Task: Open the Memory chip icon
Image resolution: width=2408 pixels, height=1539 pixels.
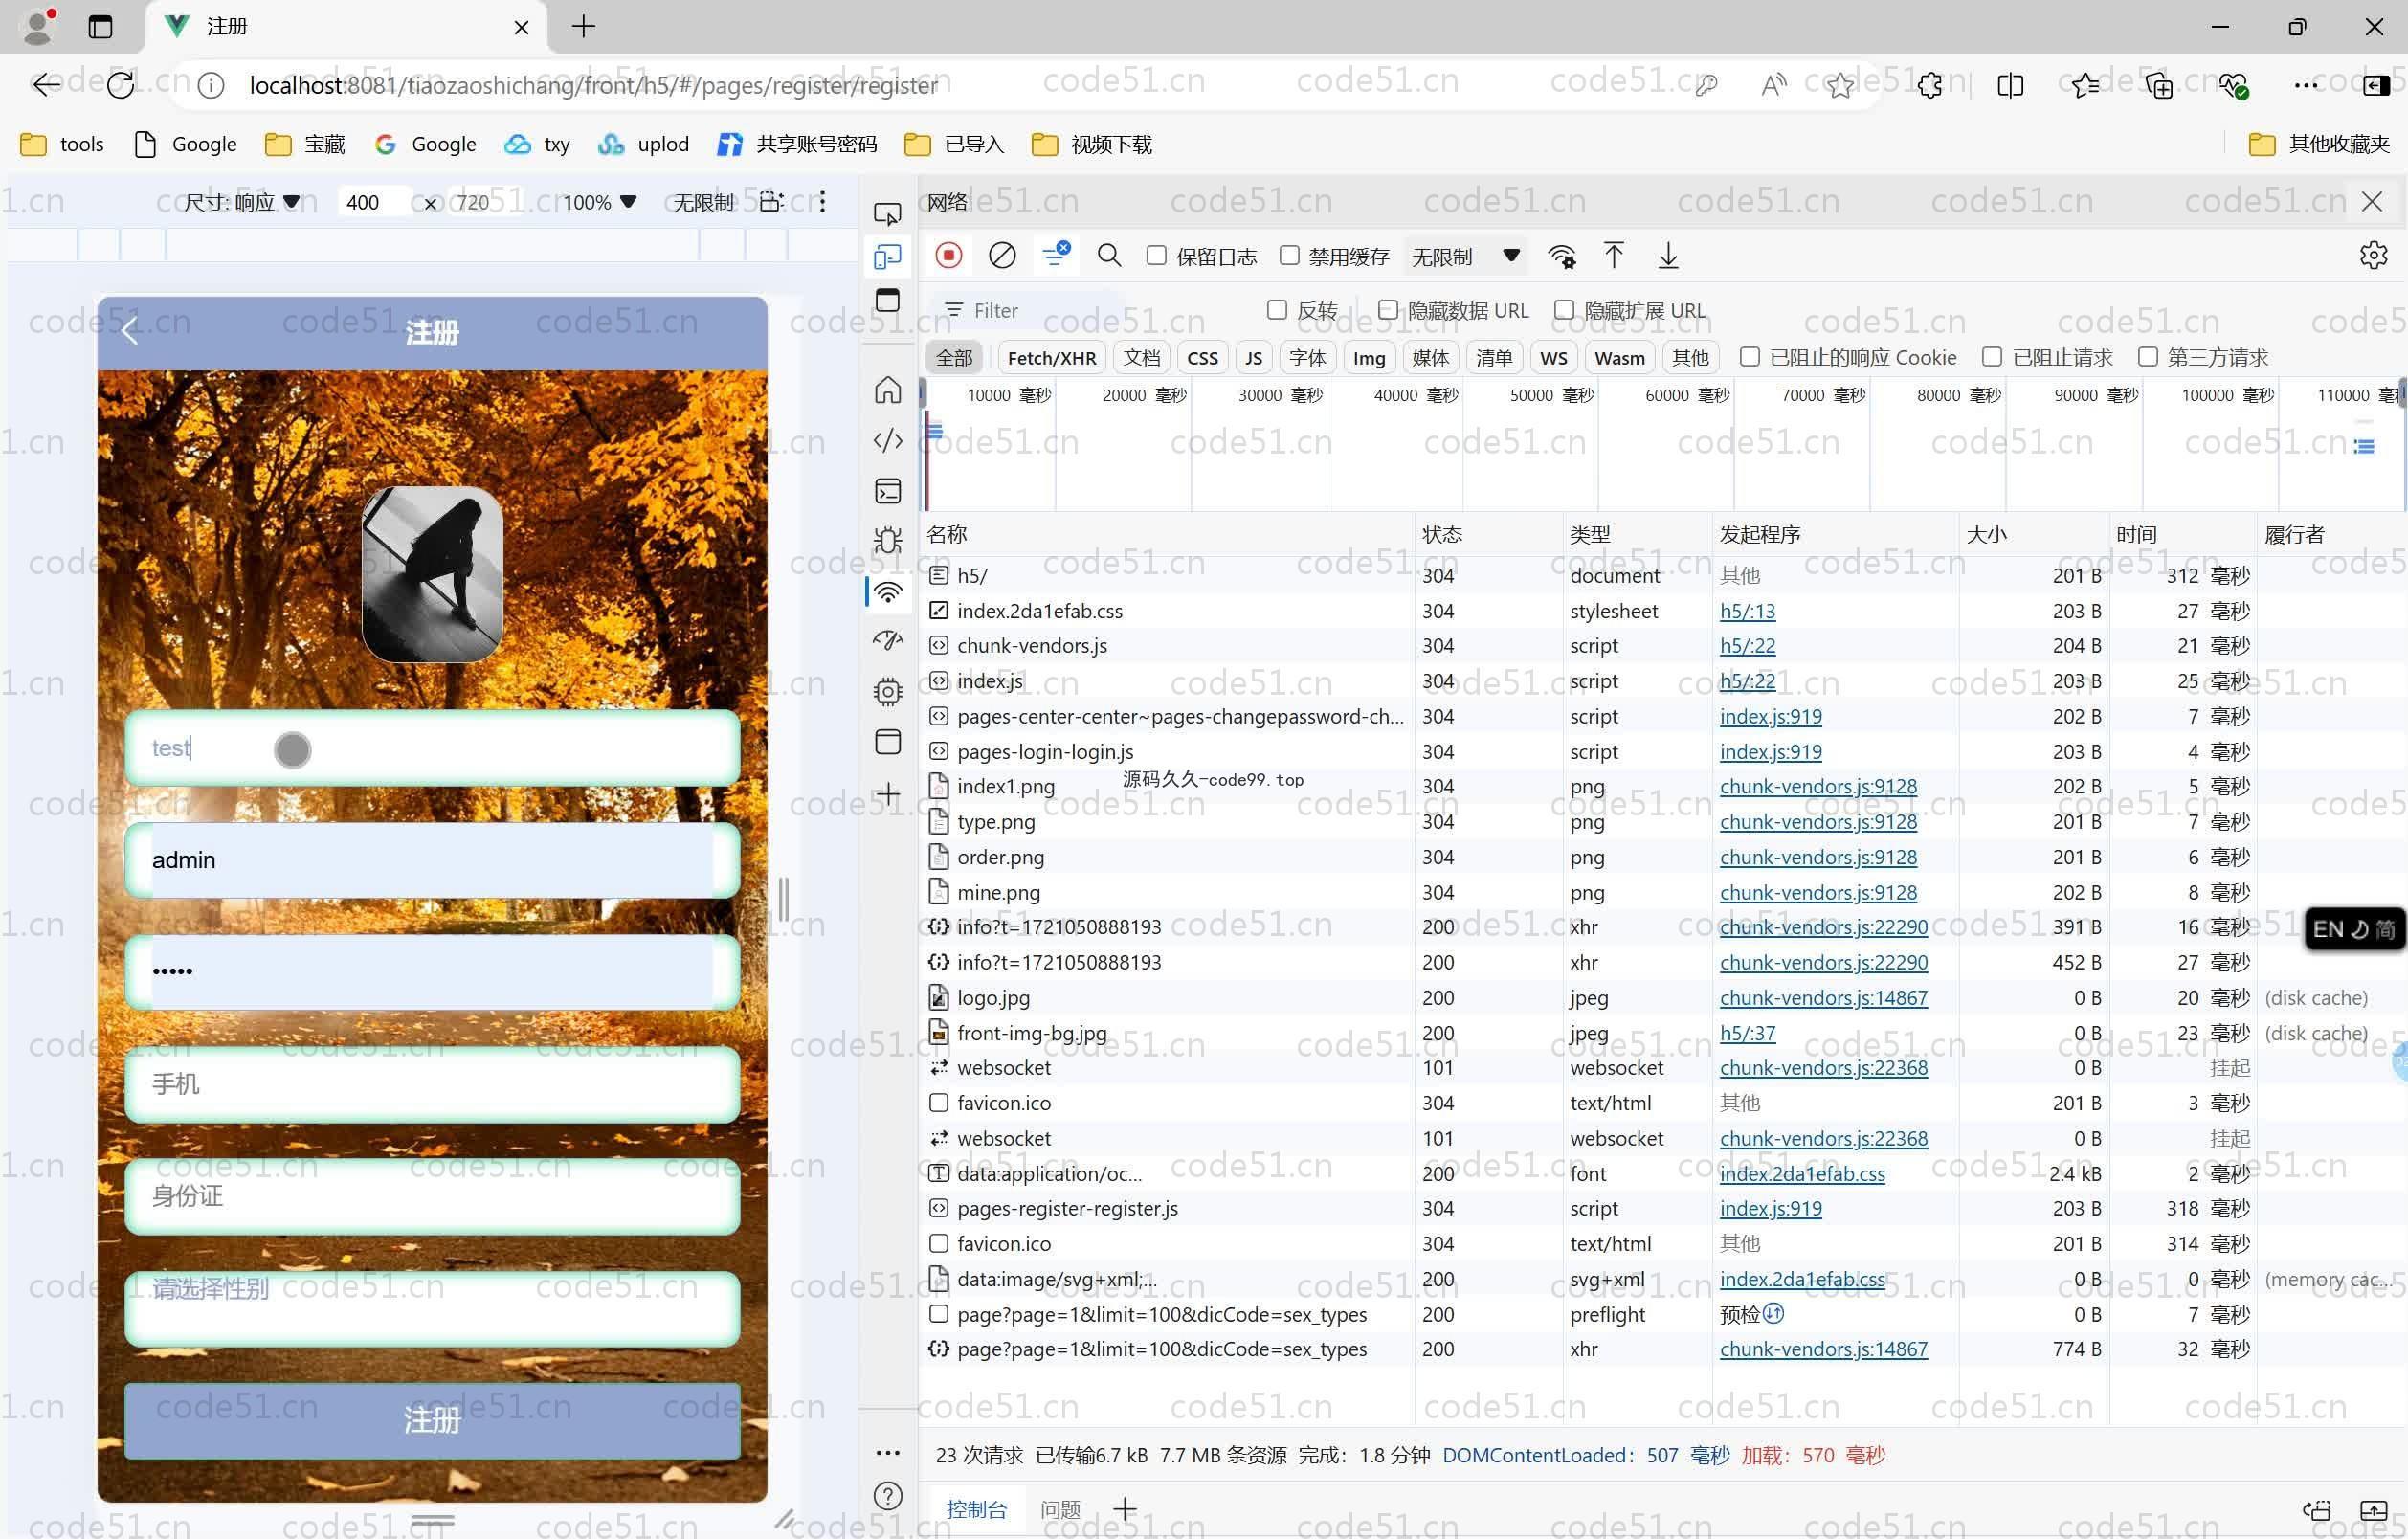Action: point(887,691)
